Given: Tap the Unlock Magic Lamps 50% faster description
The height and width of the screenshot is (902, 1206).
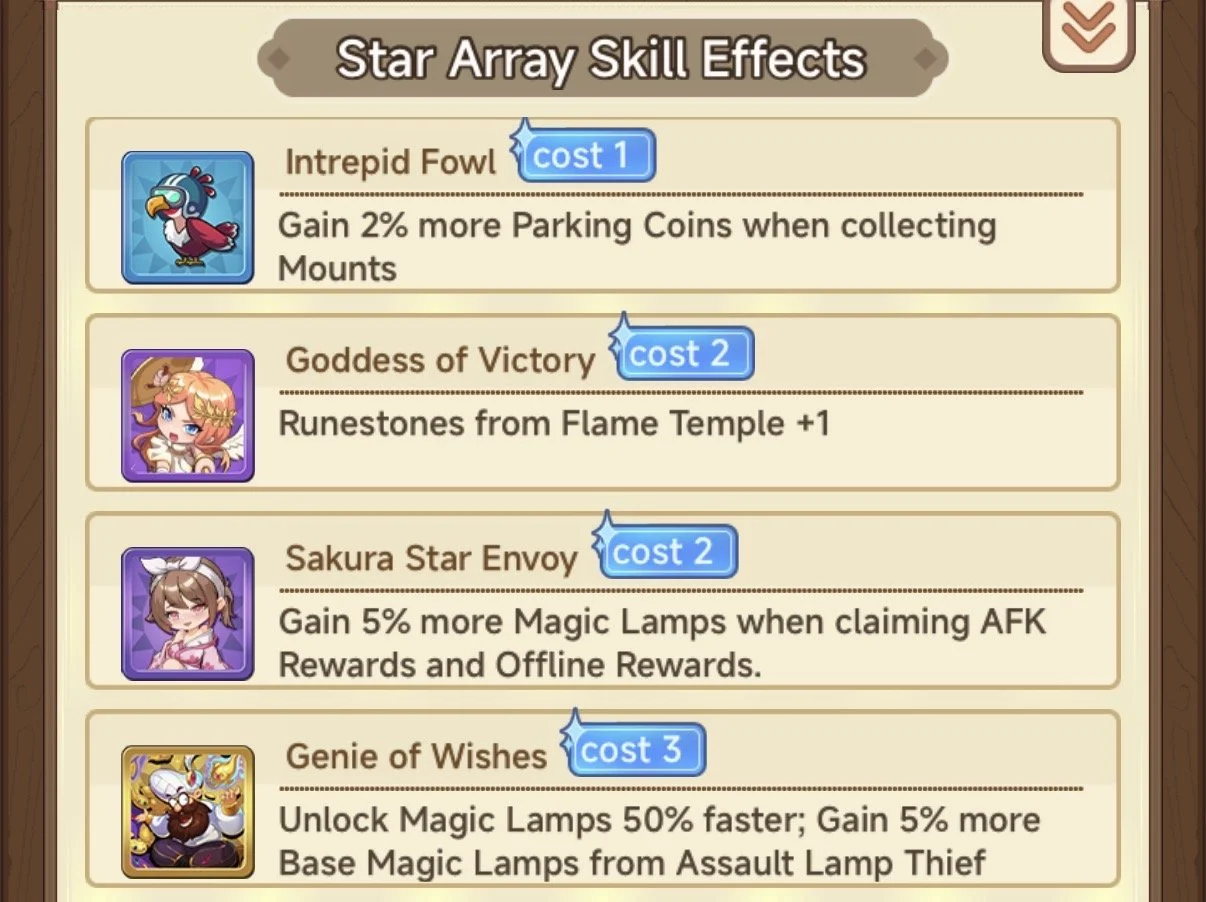Looking at the screenshot, I should (659, 840).
